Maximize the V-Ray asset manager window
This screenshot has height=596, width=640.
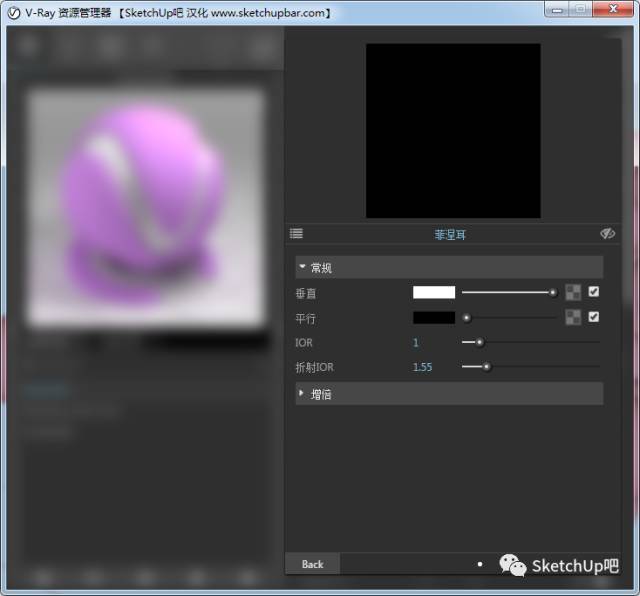(580, 10)
